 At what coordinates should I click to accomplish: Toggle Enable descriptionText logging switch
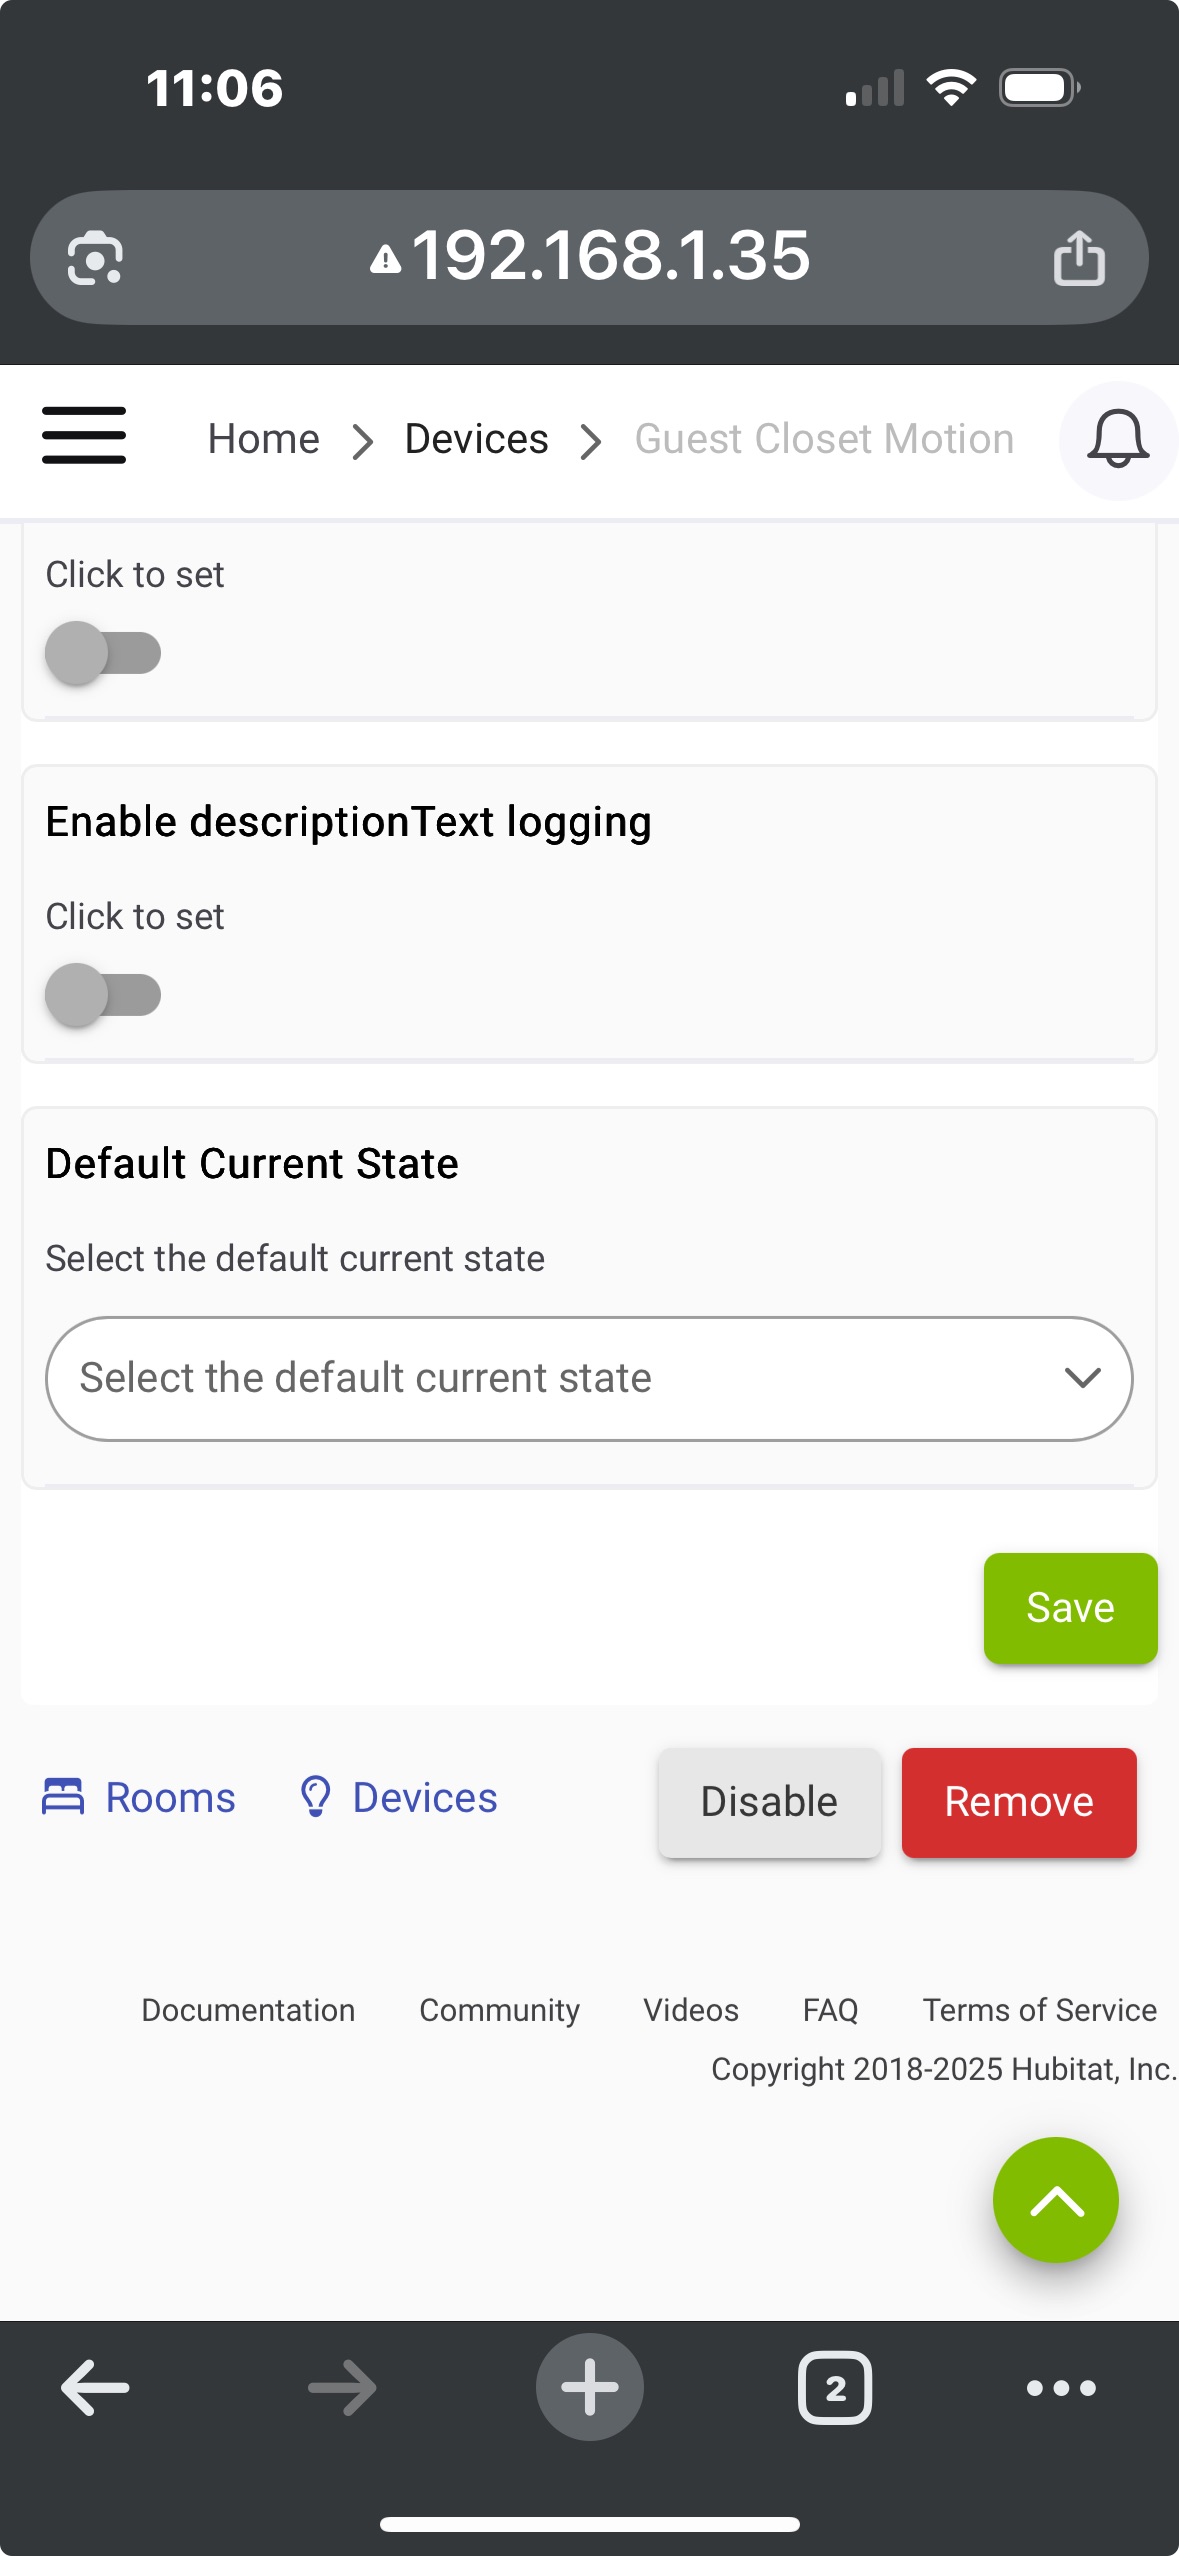point(103,995)
